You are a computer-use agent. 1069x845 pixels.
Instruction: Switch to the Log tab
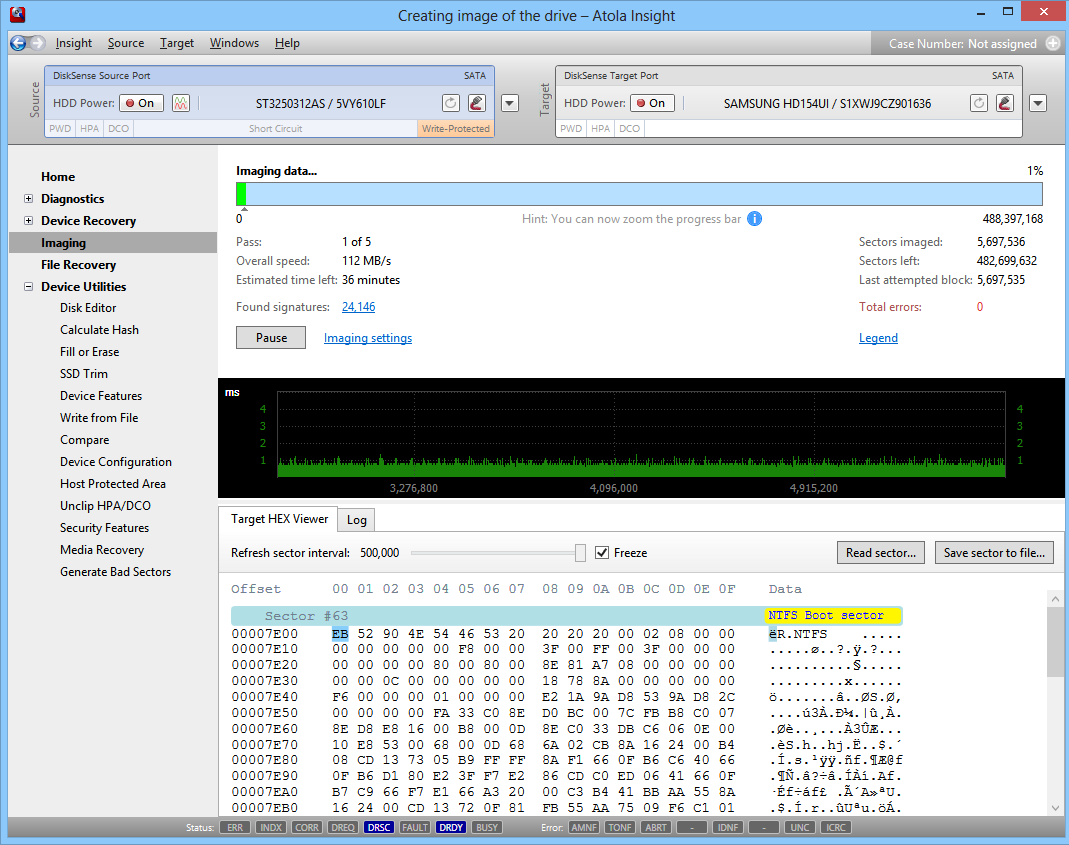click(357, 520)
